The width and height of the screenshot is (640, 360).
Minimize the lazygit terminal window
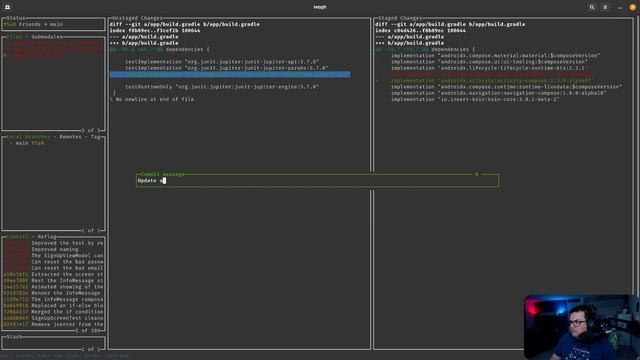point(620,7)
